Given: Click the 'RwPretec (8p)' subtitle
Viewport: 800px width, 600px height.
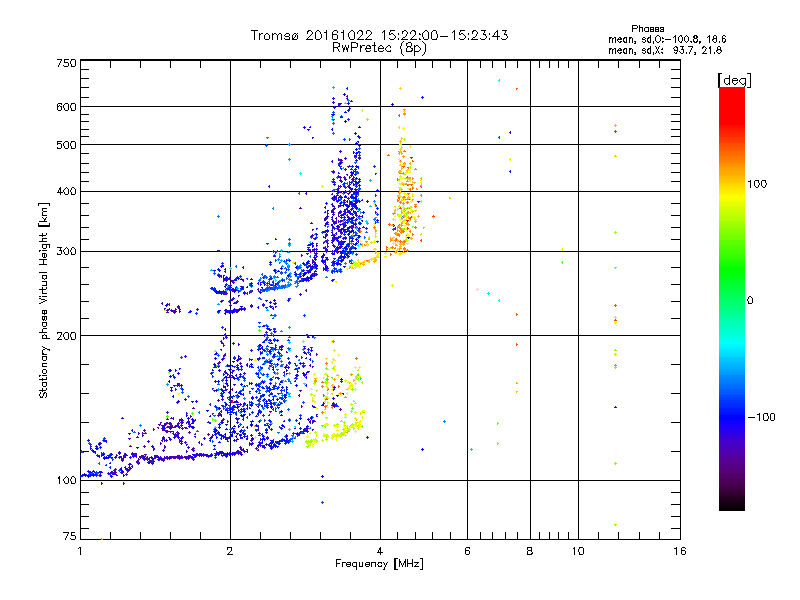Looking at the screenshot, I should 379,48.
